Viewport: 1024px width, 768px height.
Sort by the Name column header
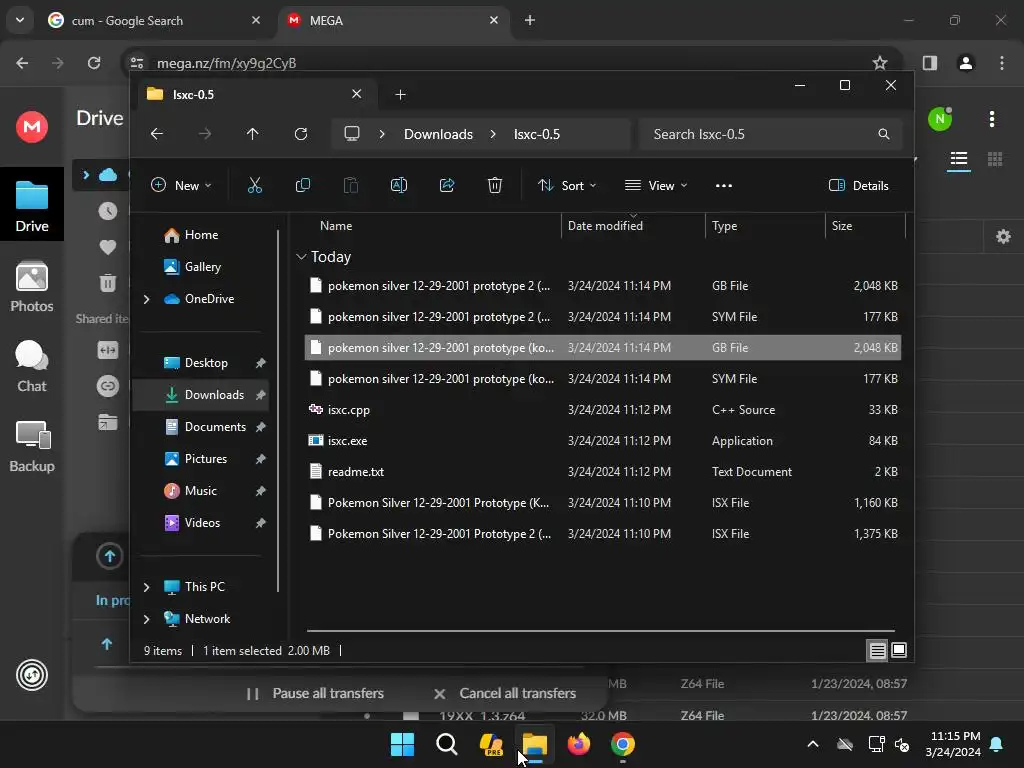tap(336, 225)
